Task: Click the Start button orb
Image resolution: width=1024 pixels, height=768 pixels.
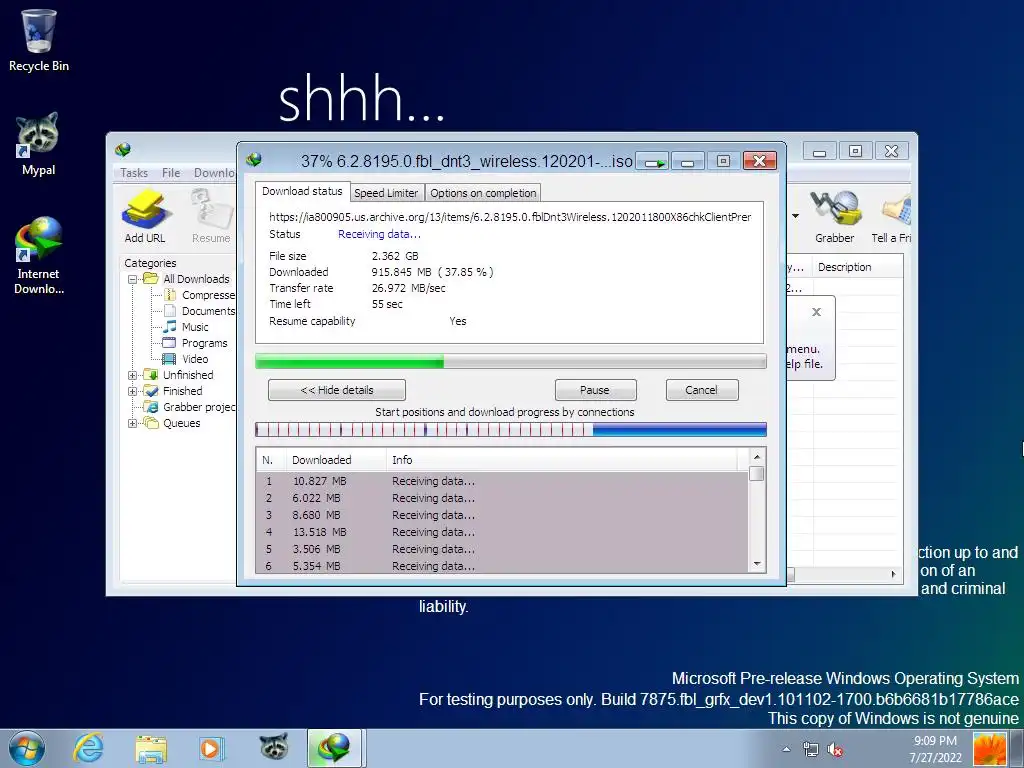Action: coord(27,748)
